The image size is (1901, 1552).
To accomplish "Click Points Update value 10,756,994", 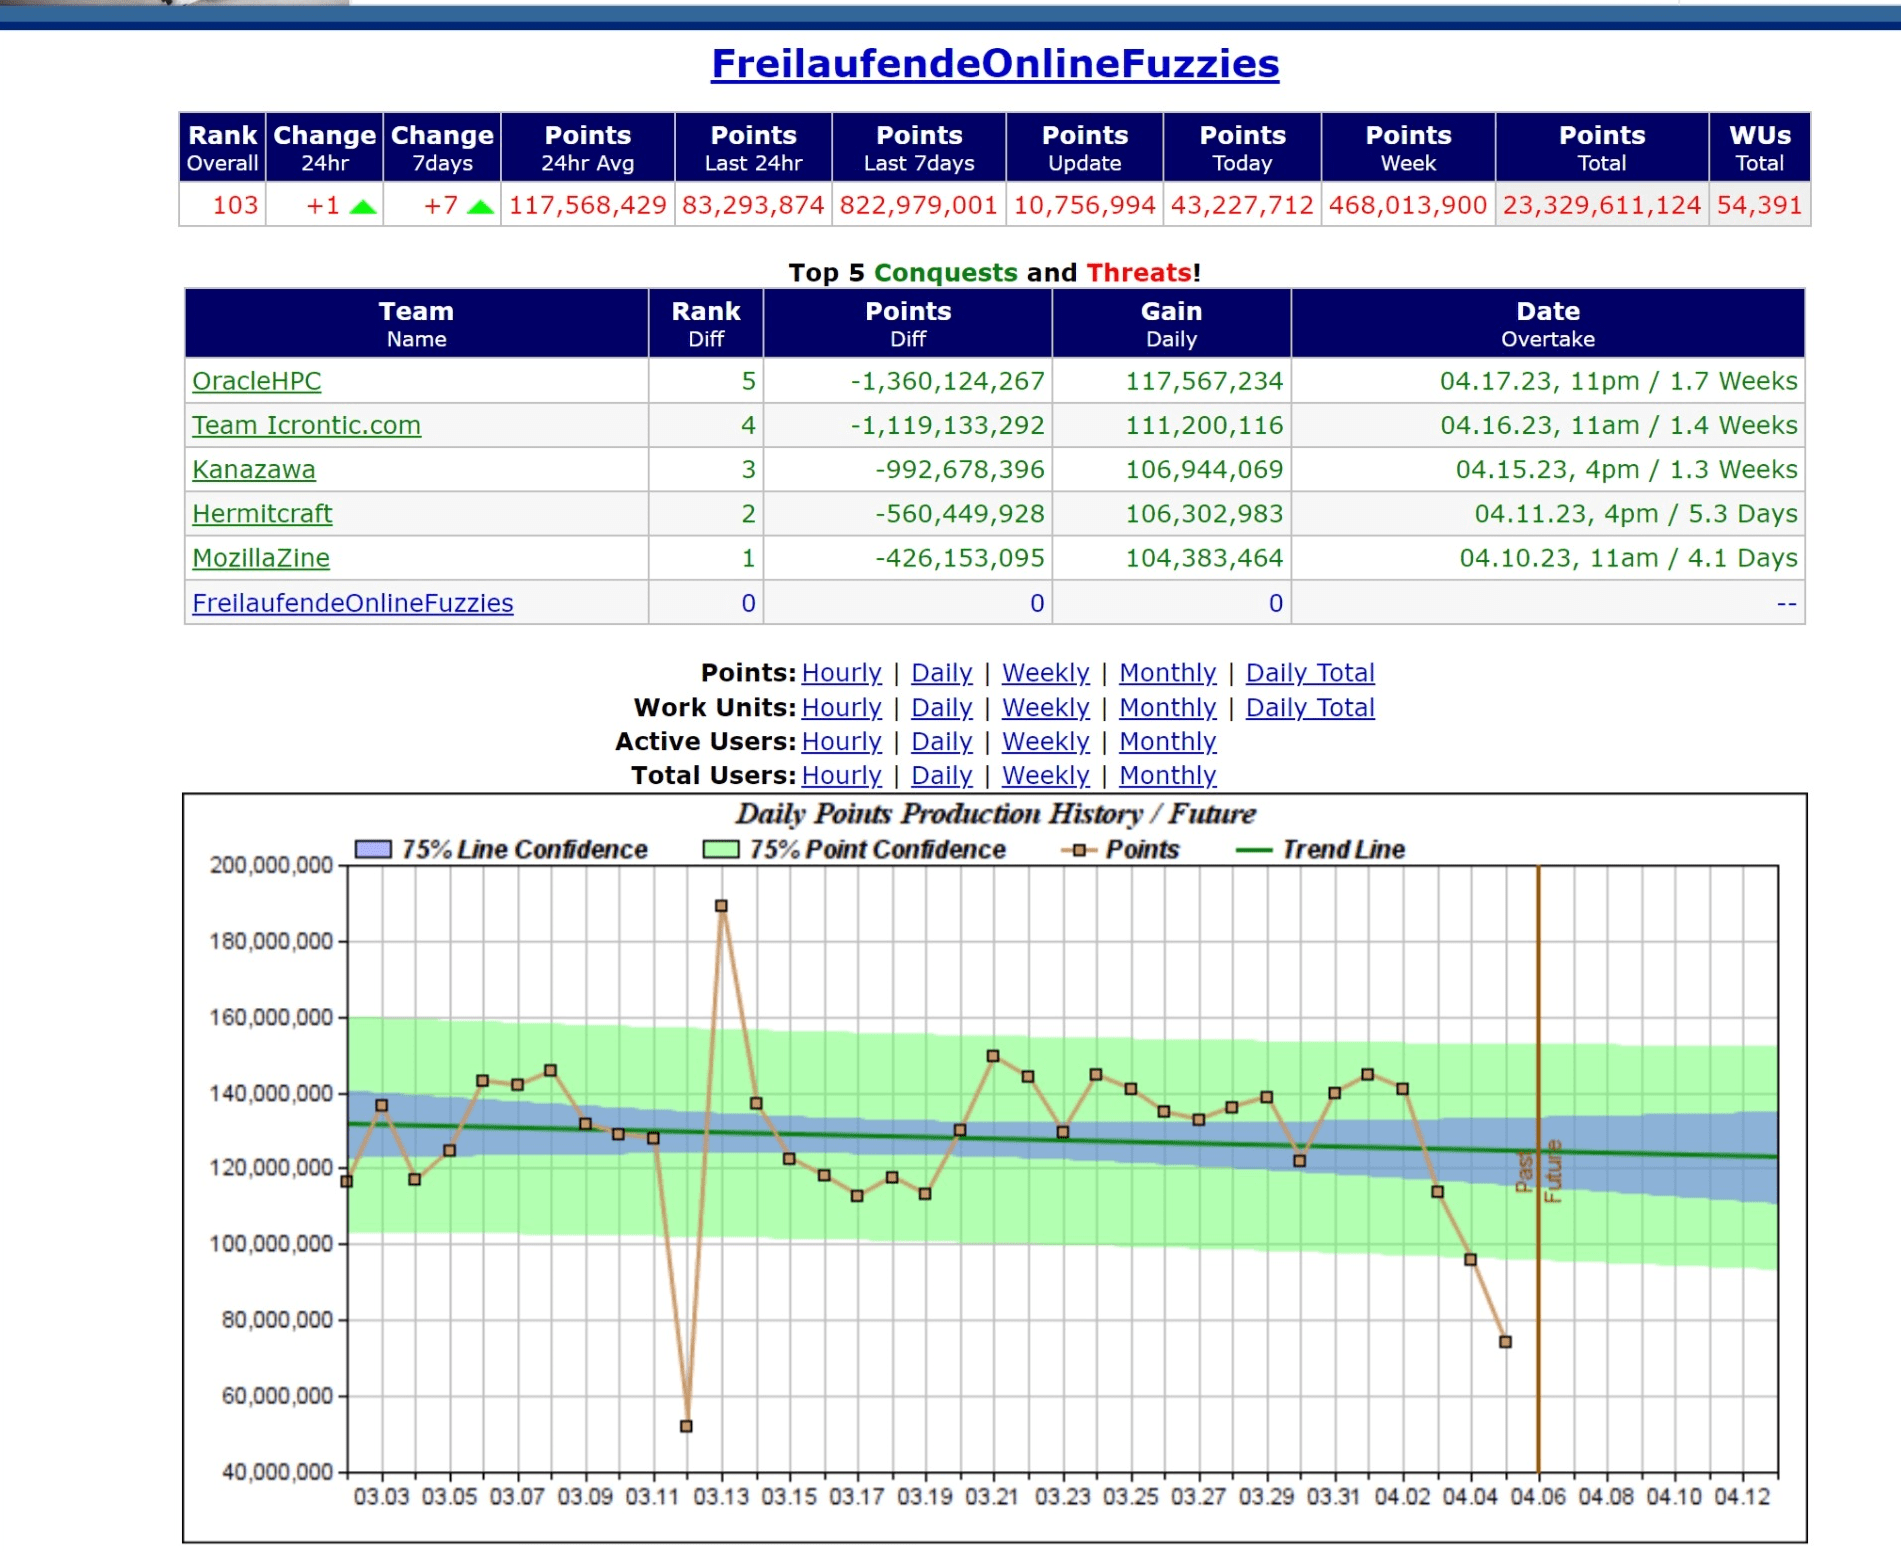I will [1085, 205].
